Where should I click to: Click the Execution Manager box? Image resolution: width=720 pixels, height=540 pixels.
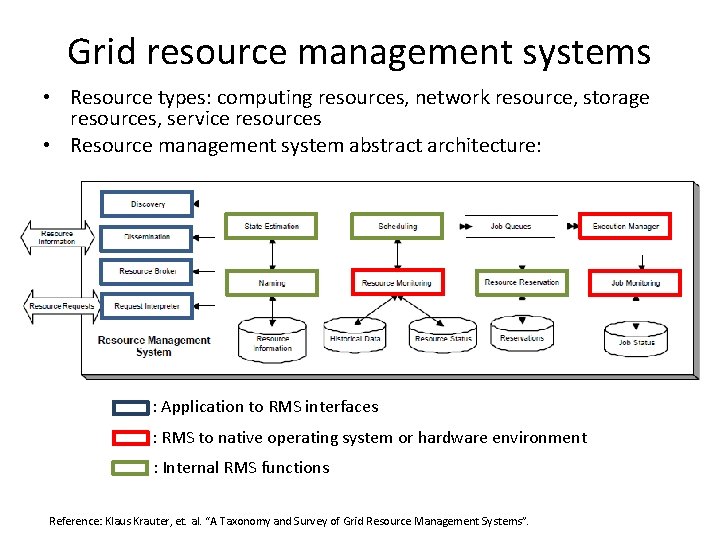[625, 226]
